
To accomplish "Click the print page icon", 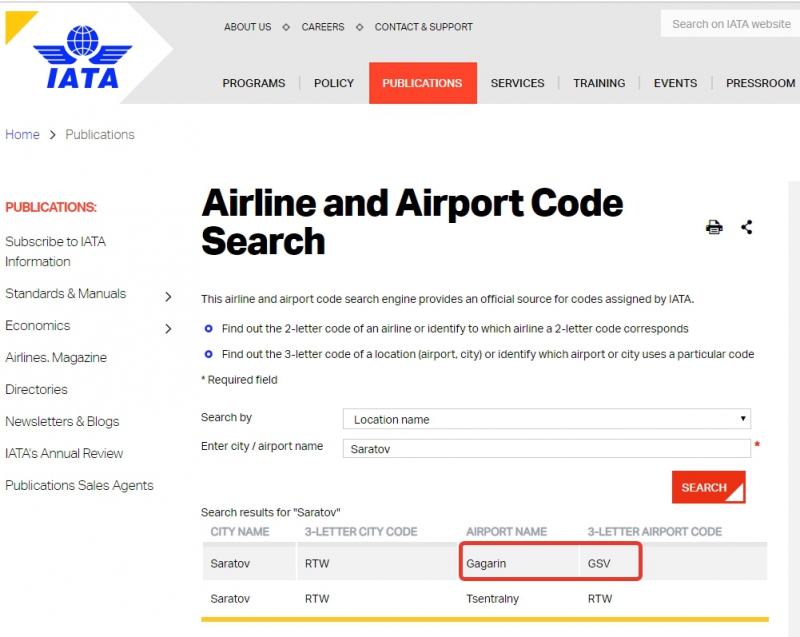I will point(714,227).
